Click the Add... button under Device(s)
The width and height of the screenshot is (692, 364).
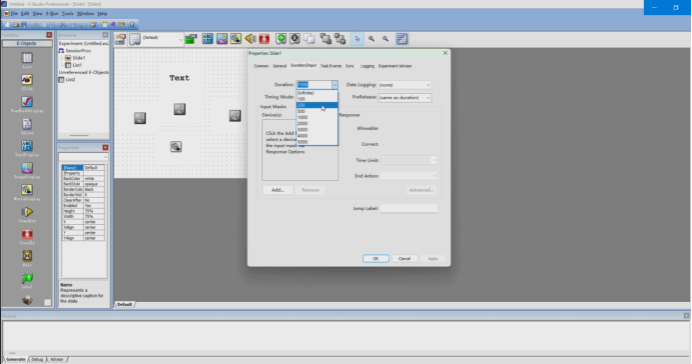click(x=278, y=190)
